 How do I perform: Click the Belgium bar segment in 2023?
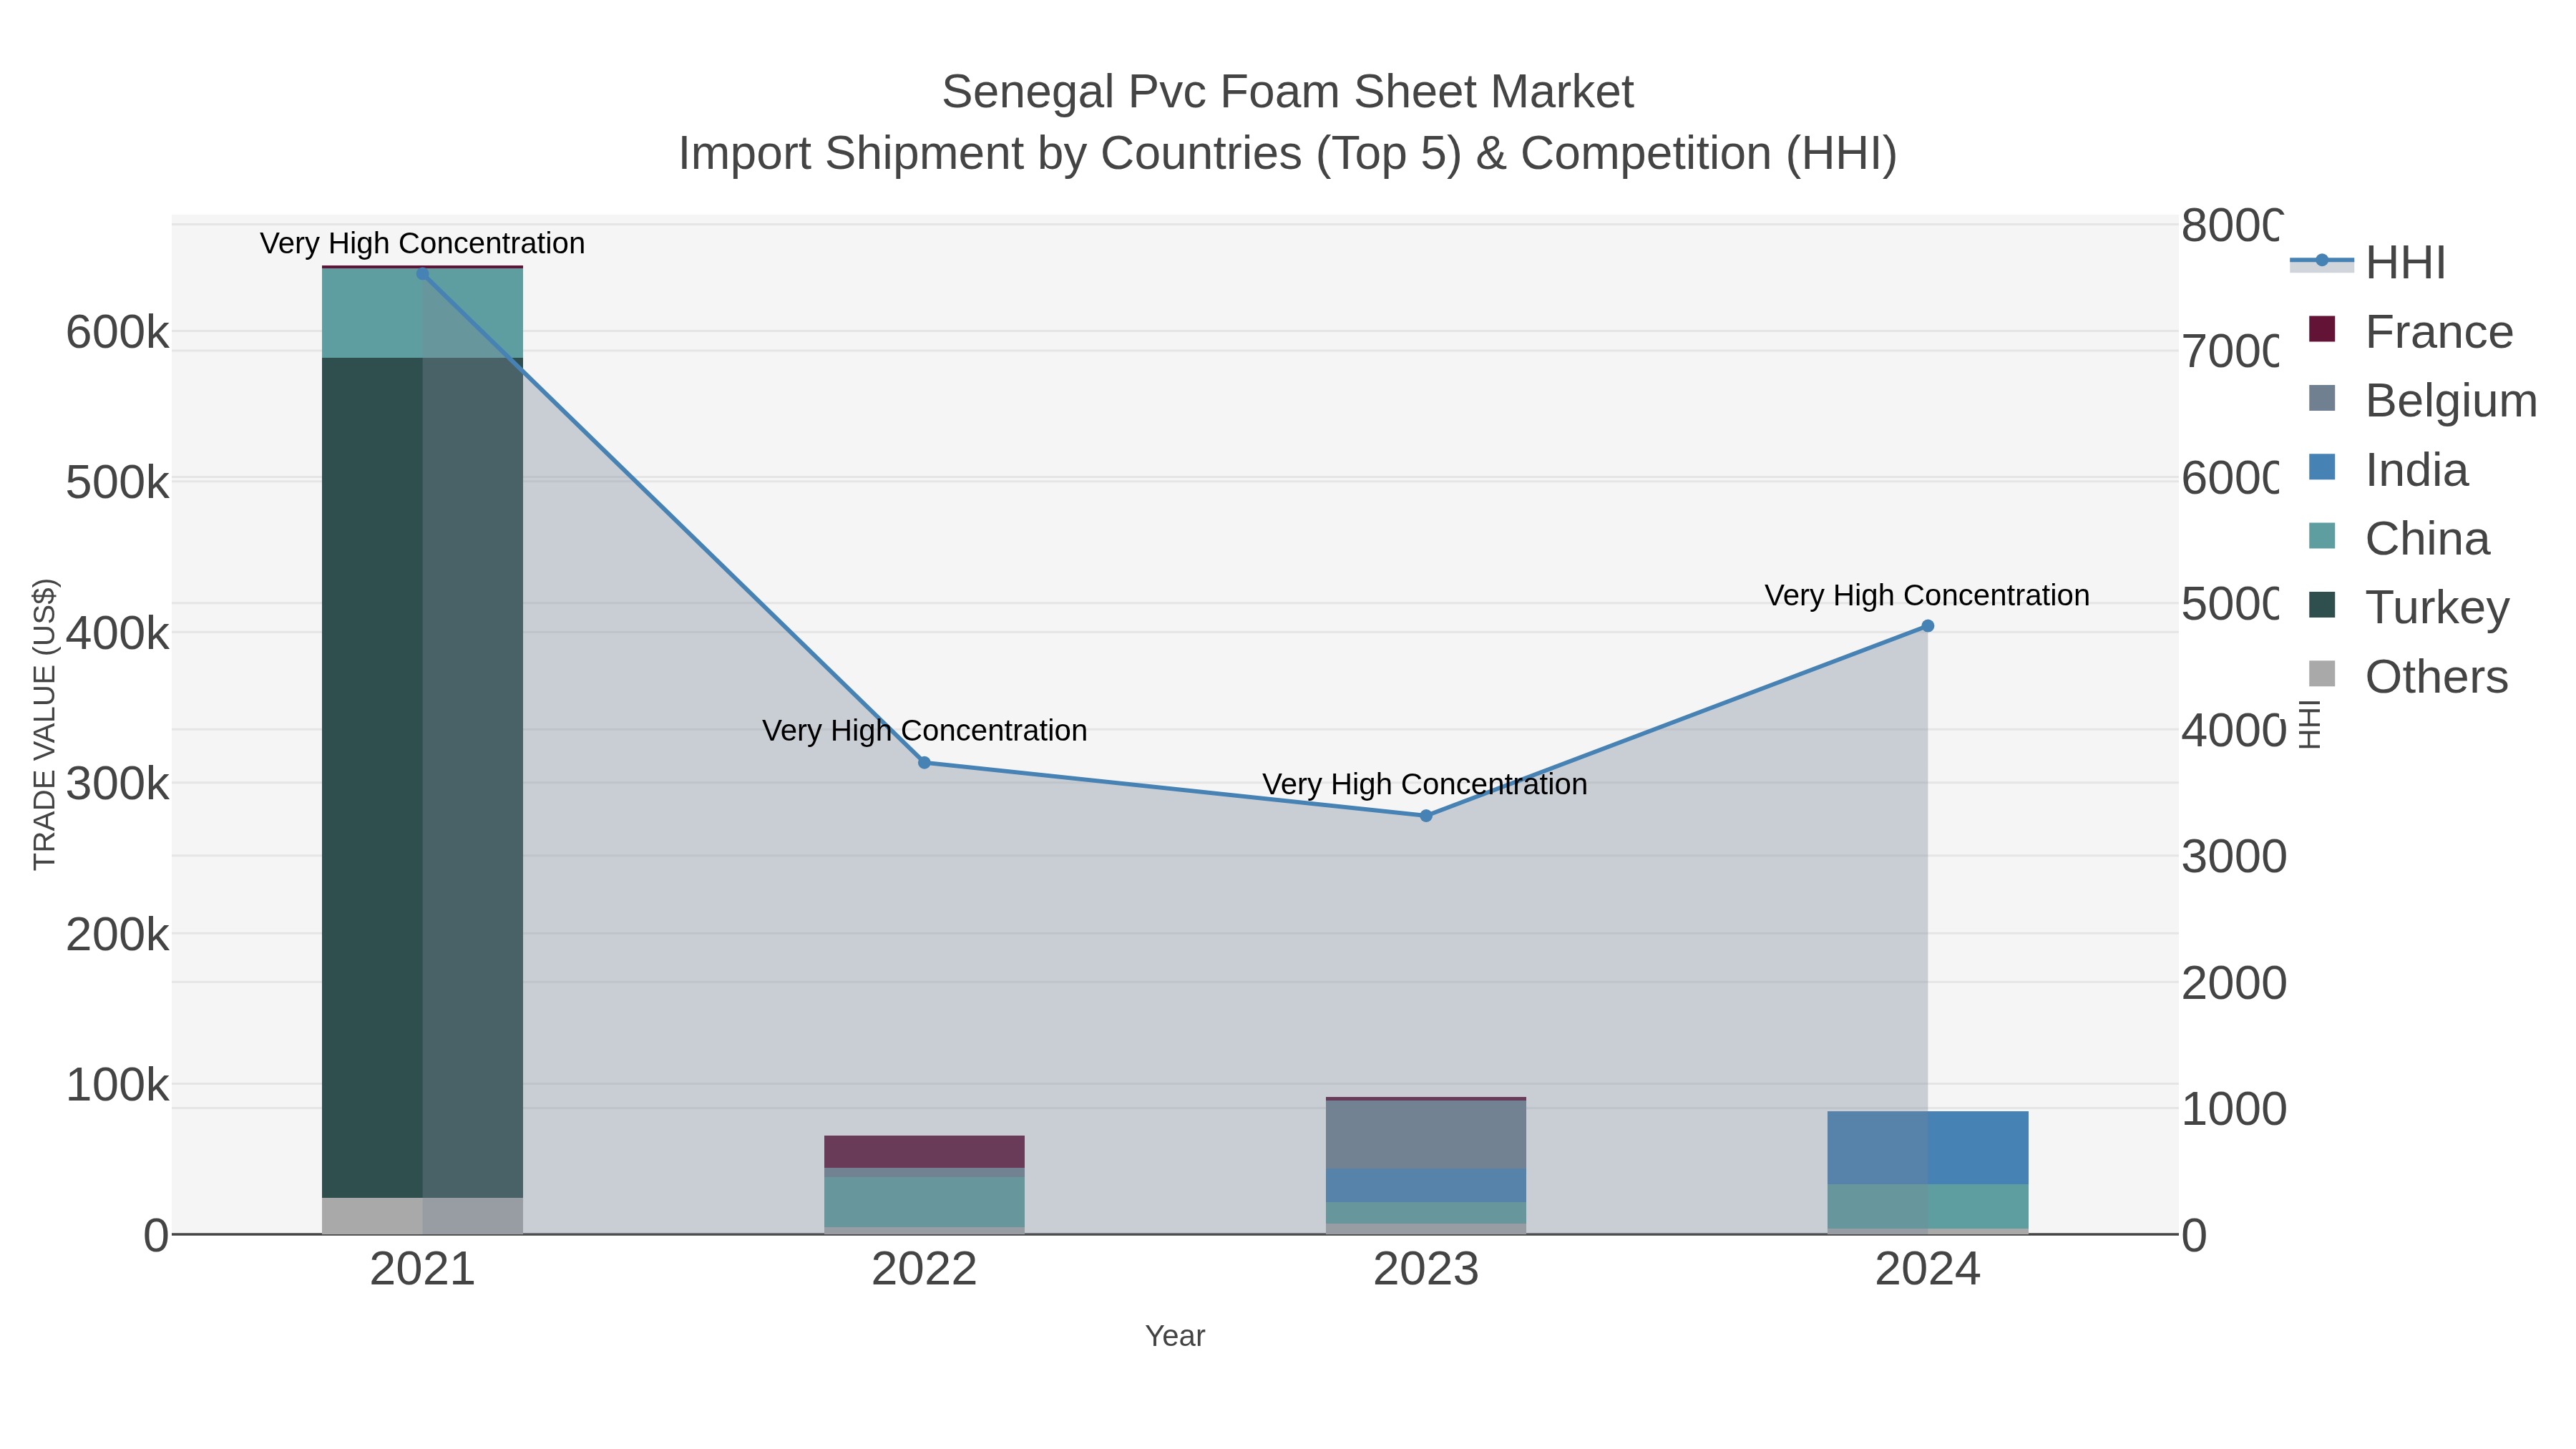(x=1426, y=1134)
